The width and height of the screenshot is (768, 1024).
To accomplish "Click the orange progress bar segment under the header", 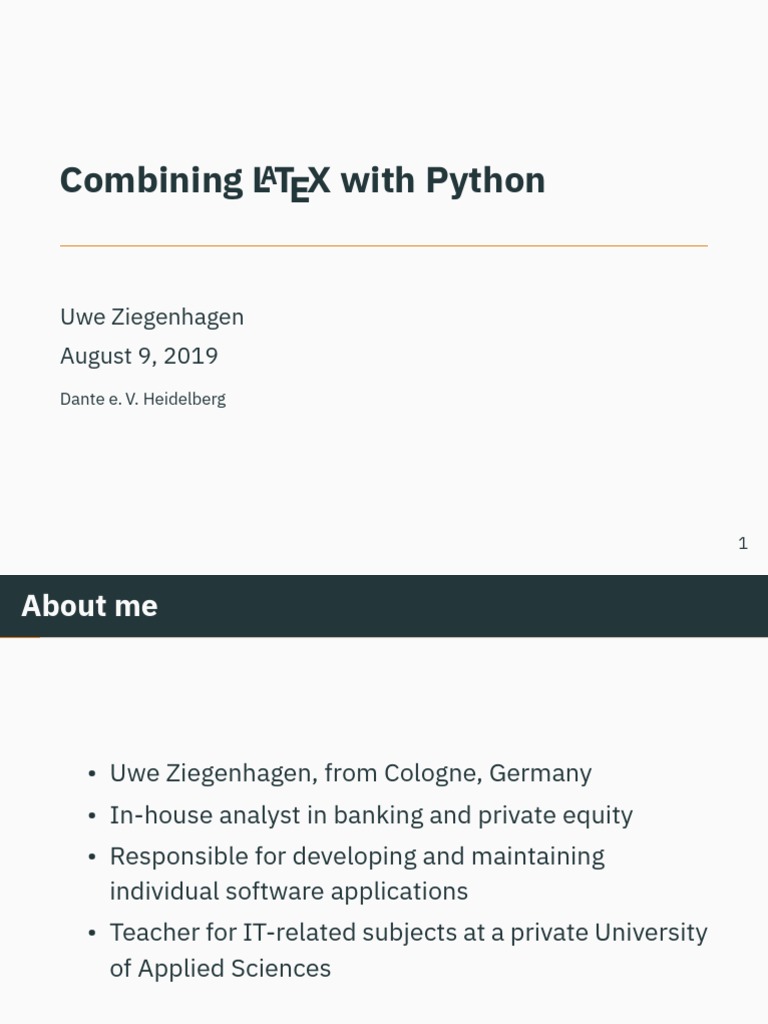I will (20, 636).
